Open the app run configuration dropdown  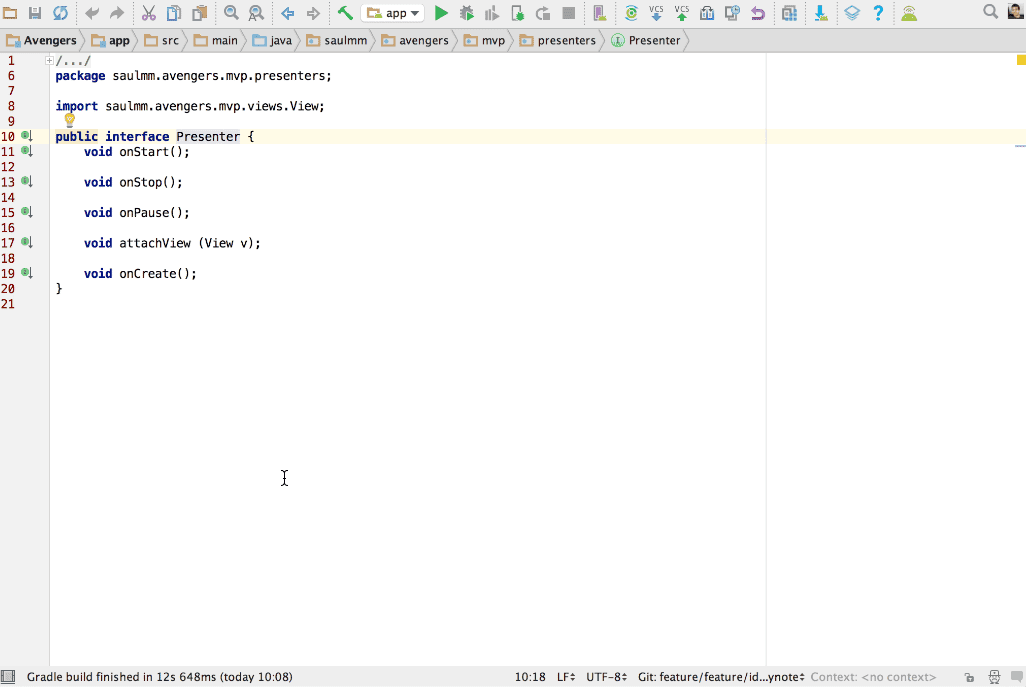[x=393, y=13]
